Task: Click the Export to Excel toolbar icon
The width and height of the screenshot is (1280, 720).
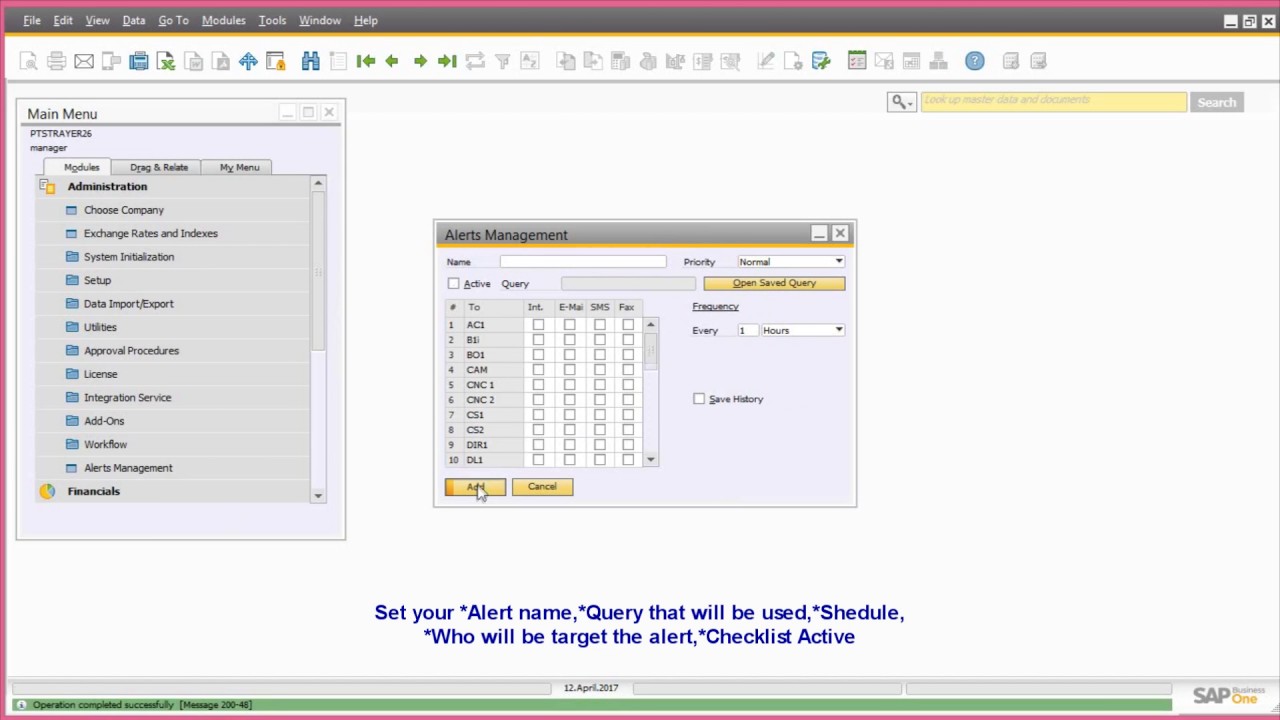Action: click(x=166, y=62)
